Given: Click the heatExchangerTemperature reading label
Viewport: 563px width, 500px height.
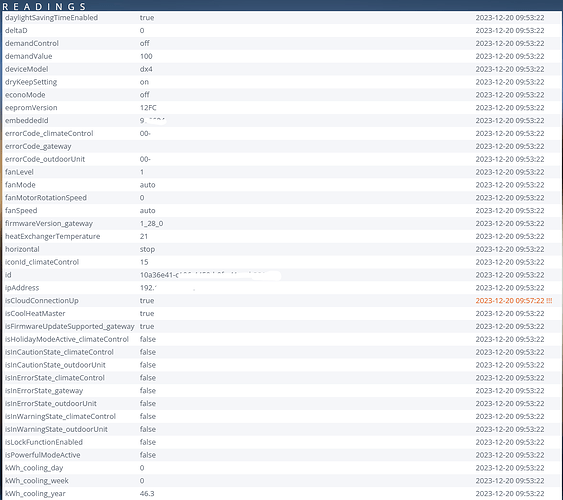Looking at the screenshot, I should pos(52,237).
